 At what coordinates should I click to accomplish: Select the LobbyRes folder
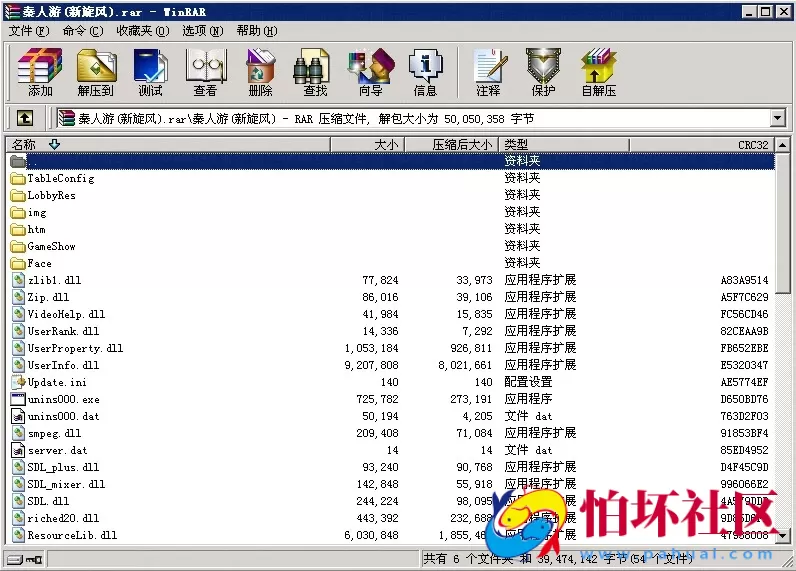[44, 195]
